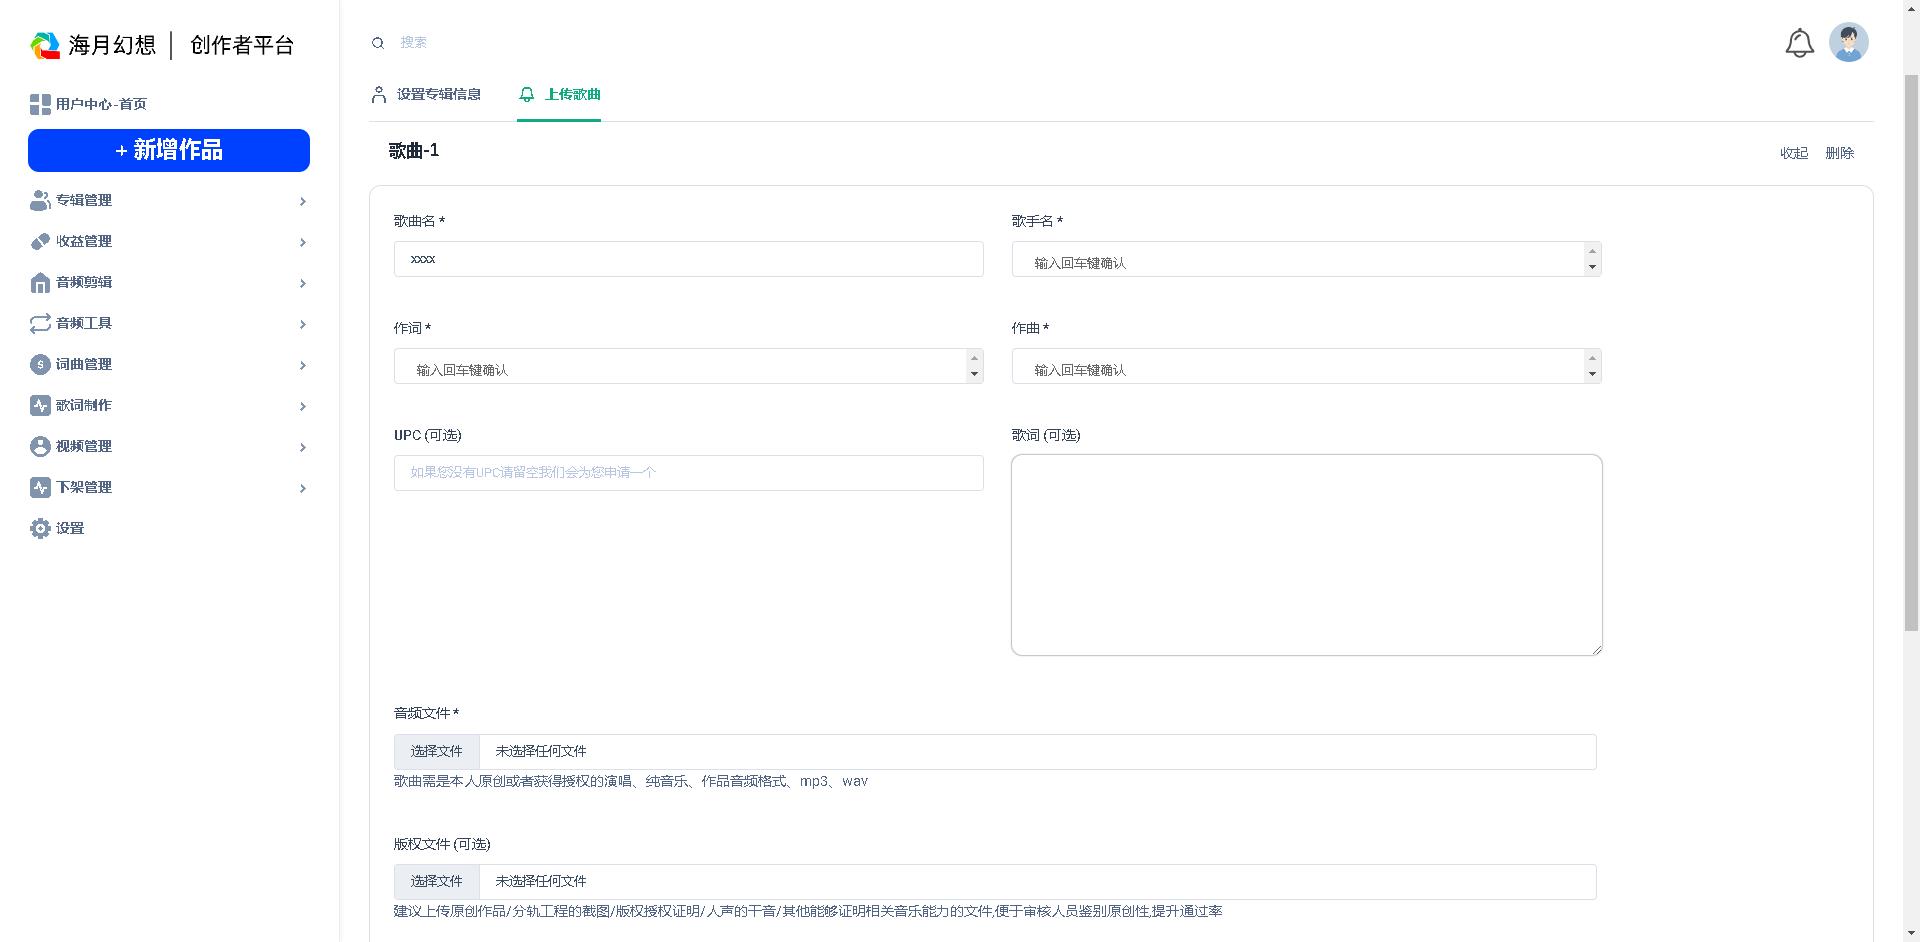The height and width of the screenshot is (942, 1920).
Task: Delete song with the 删除 link
Action: (1840, 153)
